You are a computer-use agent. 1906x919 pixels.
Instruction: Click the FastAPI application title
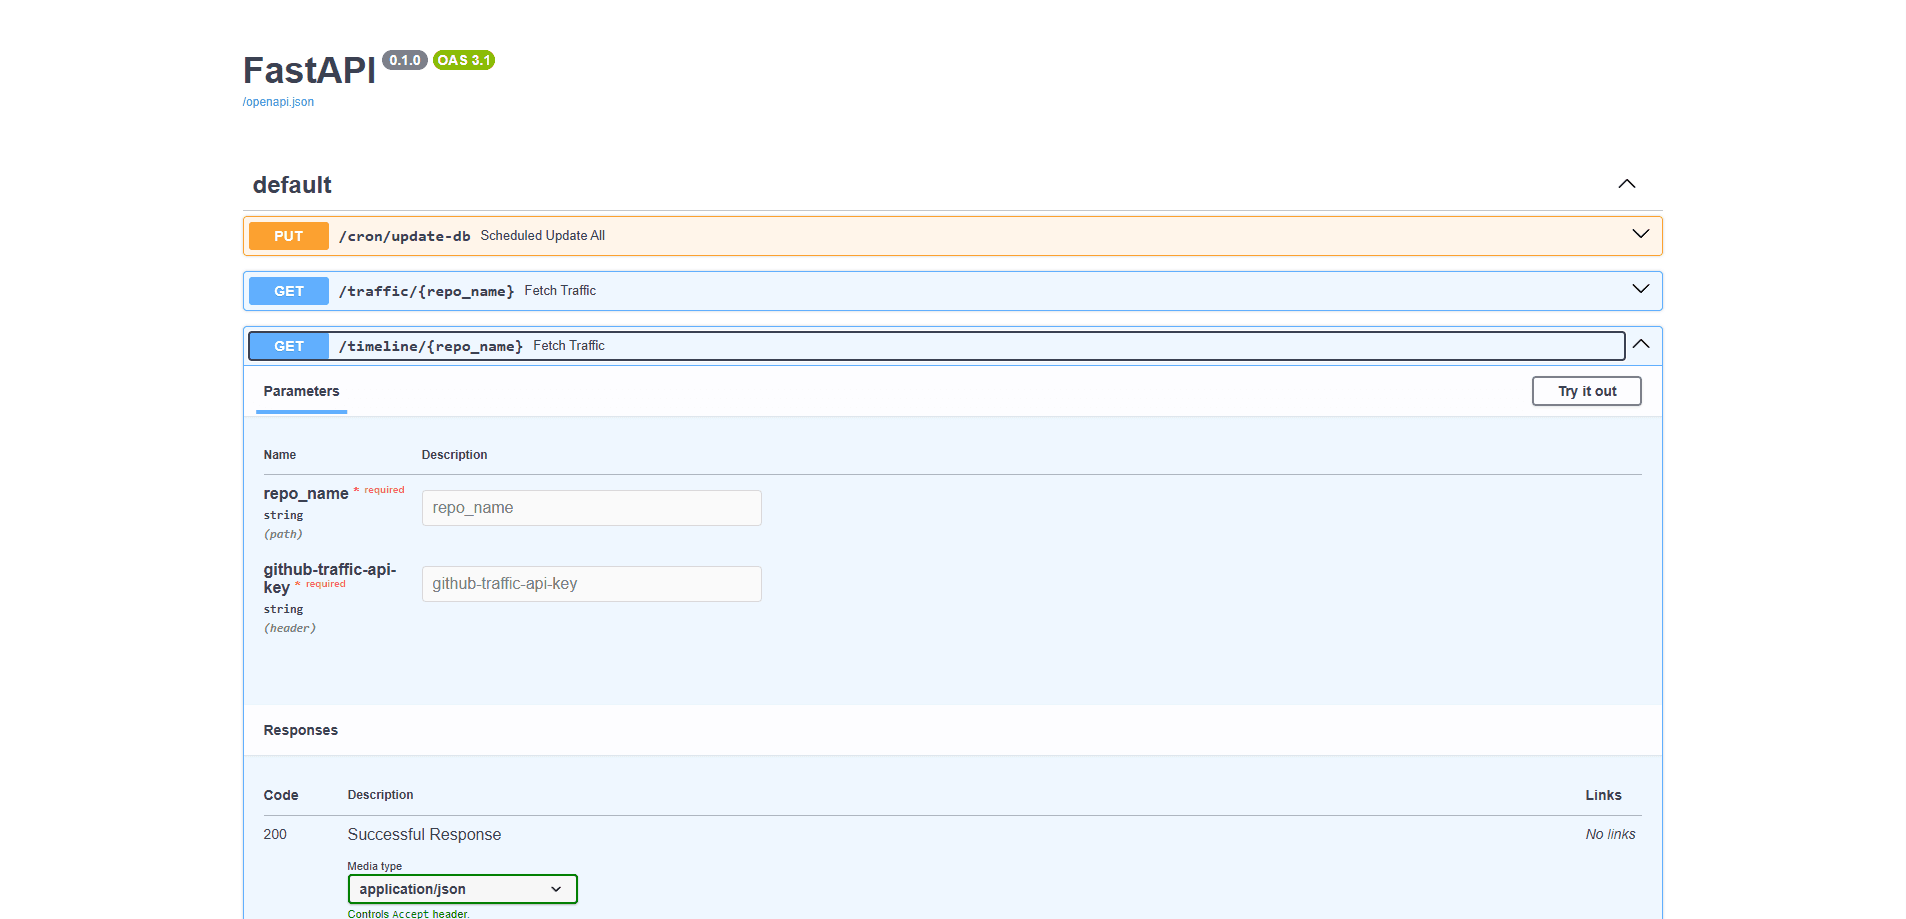pos(307,70)
